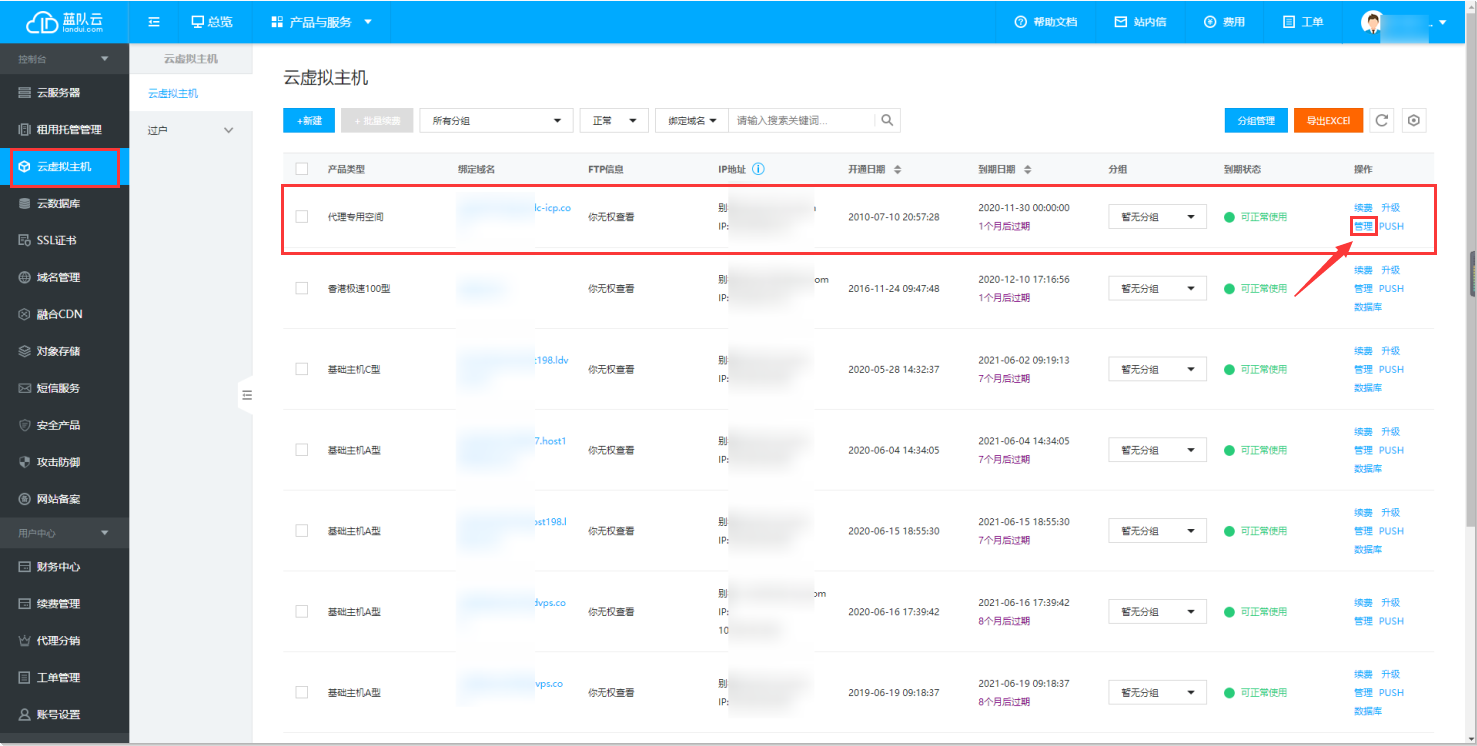Open 暂无分组 dropdown for 香港极速100型 row
This screenshot has height=746, width=1477.
(x=1157, y=288)
